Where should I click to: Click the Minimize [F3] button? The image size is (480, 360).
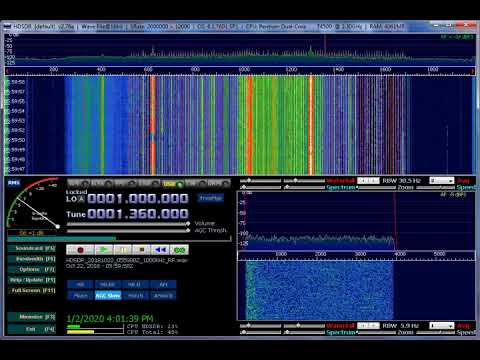[32, 317]
